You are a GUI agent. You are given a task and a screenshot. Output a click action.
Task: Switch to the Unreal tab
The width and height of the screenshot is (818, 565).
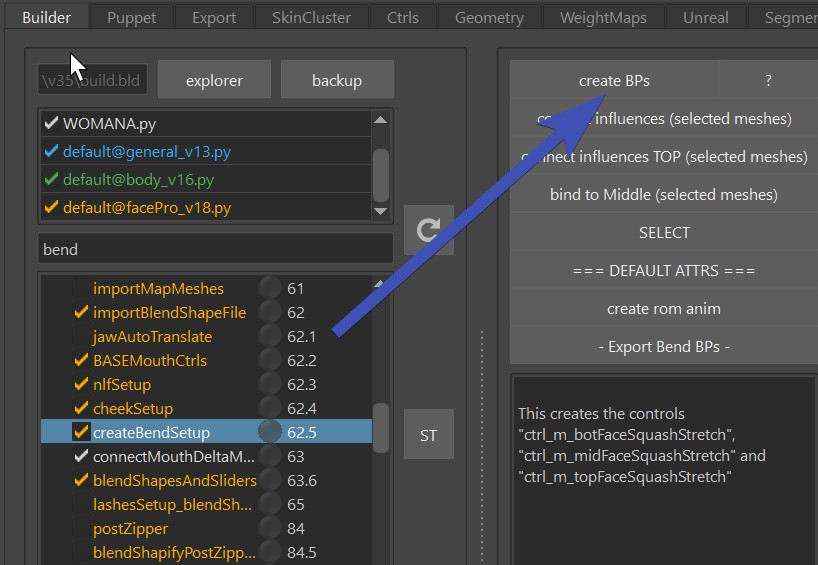tap(706, 17)
